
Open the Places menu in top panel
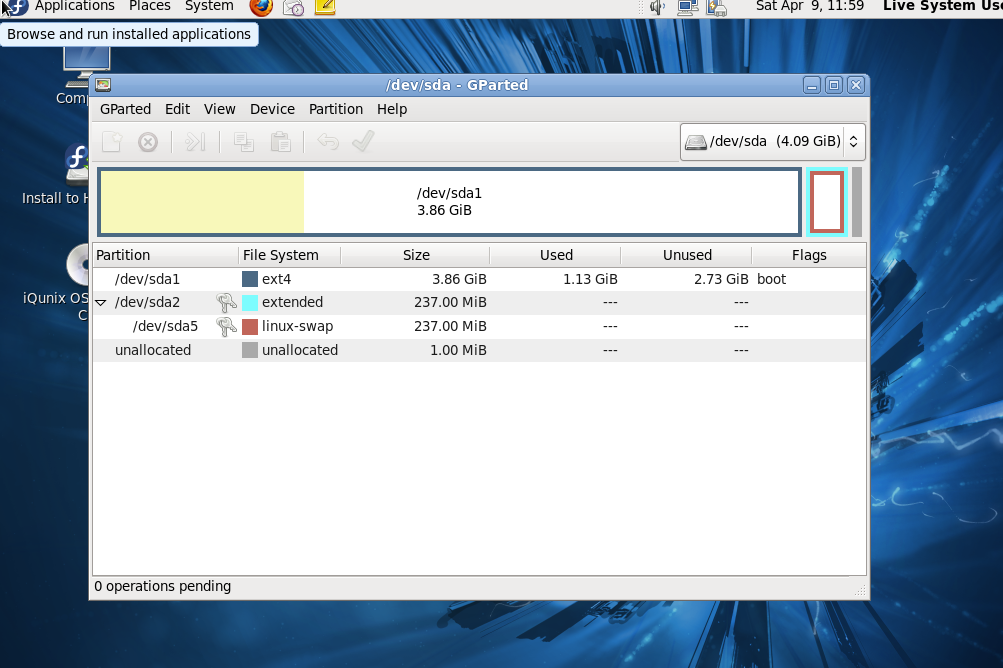[x=150, y=6]
